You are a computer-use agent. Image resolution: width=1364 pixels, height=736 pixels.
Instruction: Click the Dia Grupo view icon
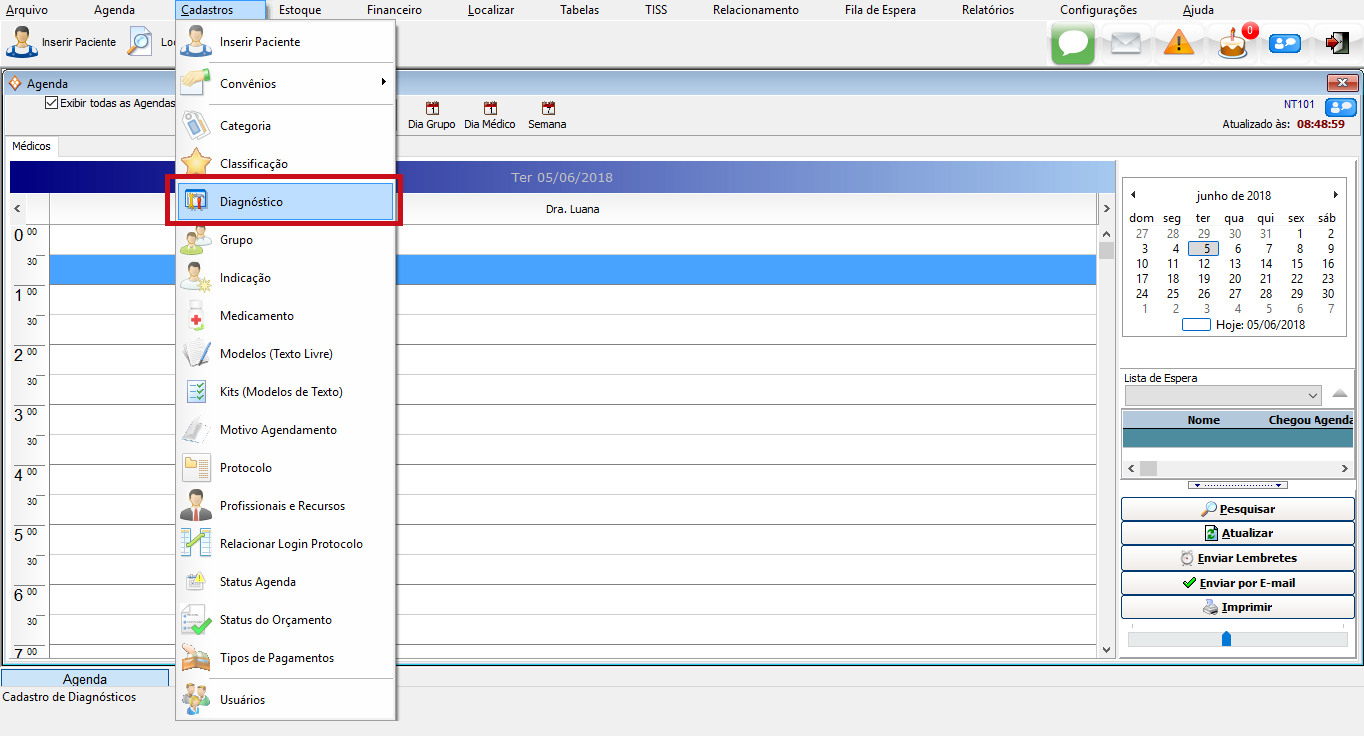click(x=432, y=109)
